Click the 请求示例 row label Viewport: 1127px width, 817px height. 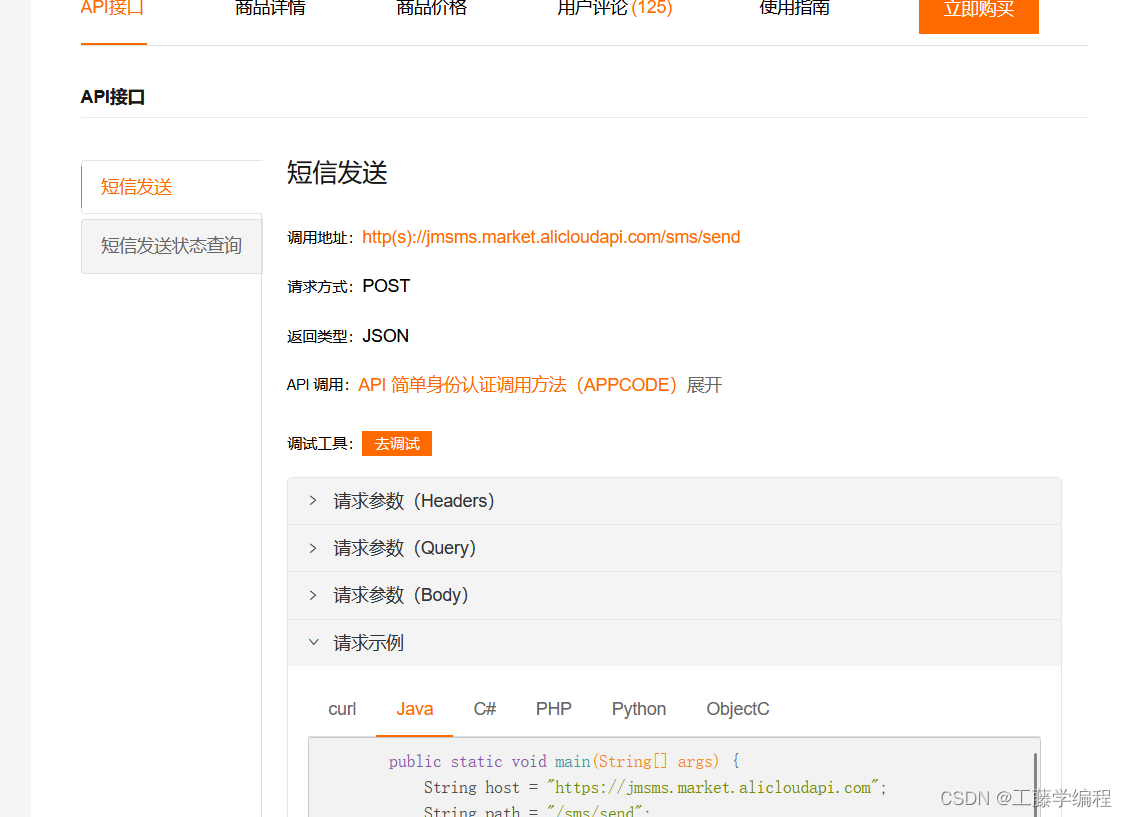pos(368,643)
